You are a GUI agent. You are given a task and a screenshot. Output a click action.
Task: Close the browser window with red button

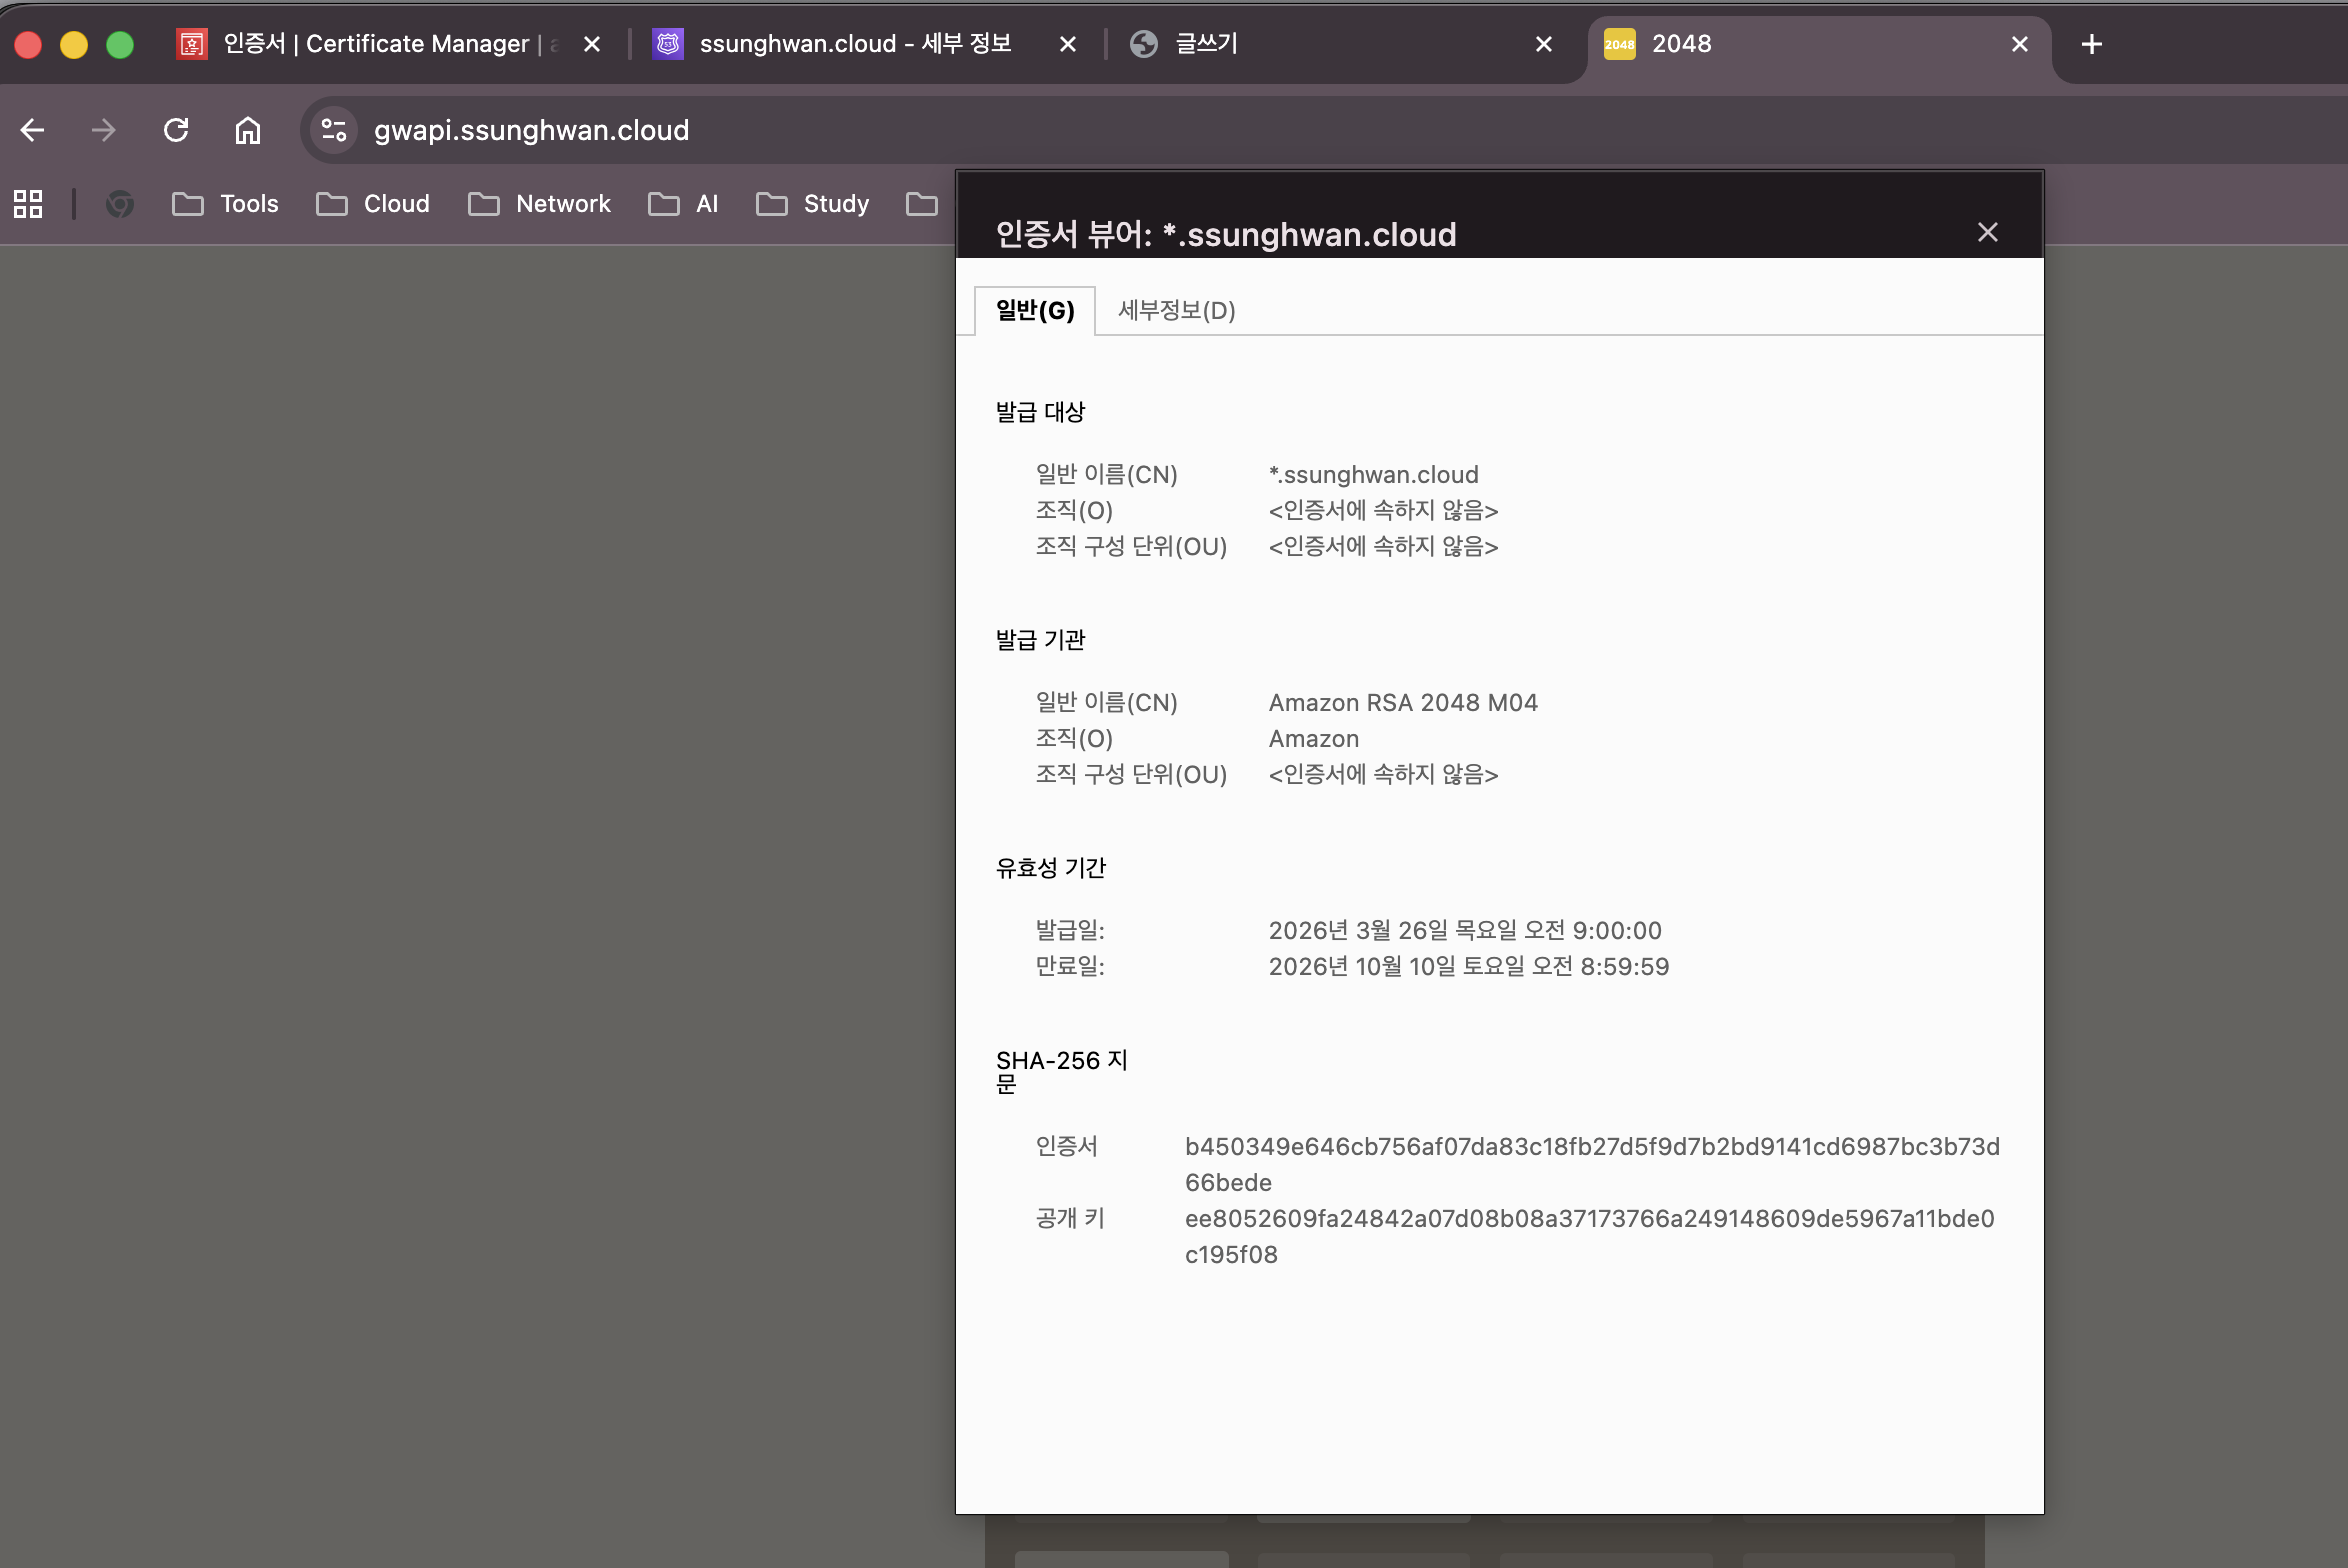click(28, 45)
